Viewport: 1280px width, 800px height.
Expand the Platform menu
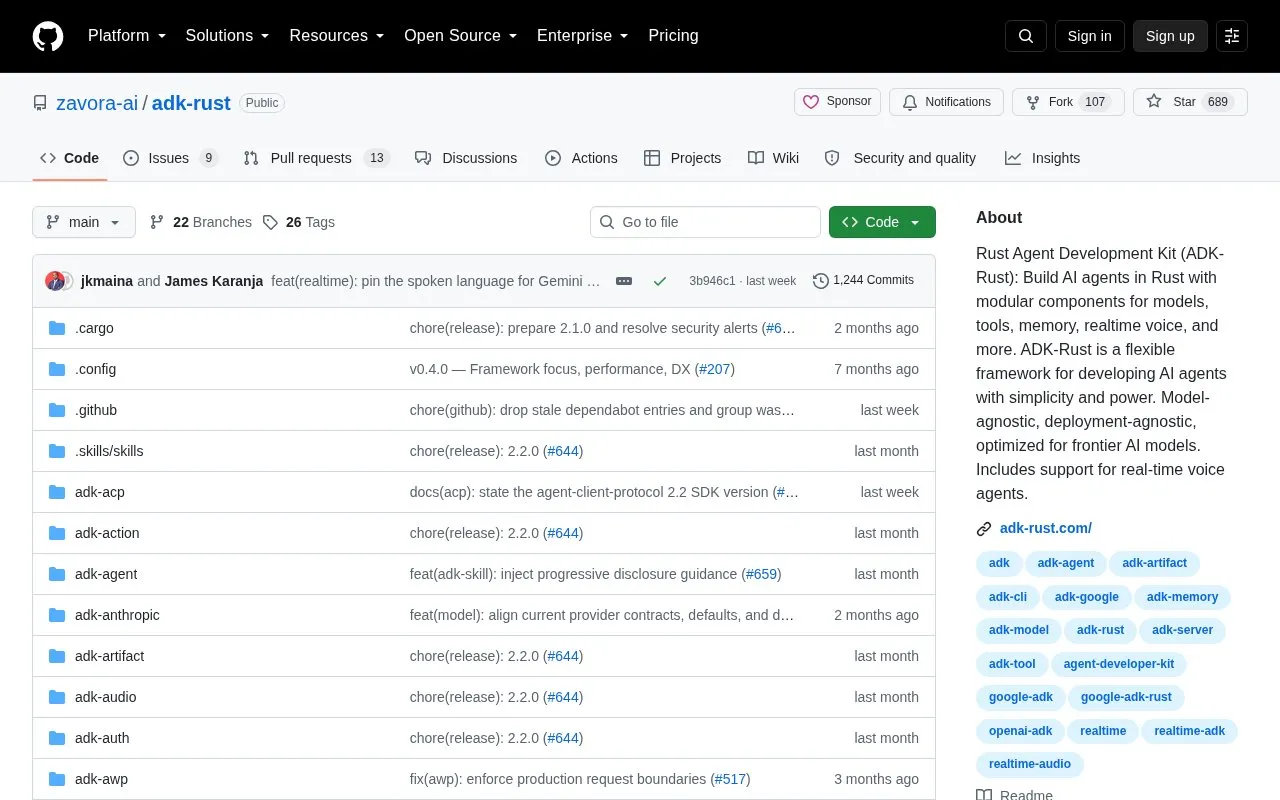coord(127,36)
